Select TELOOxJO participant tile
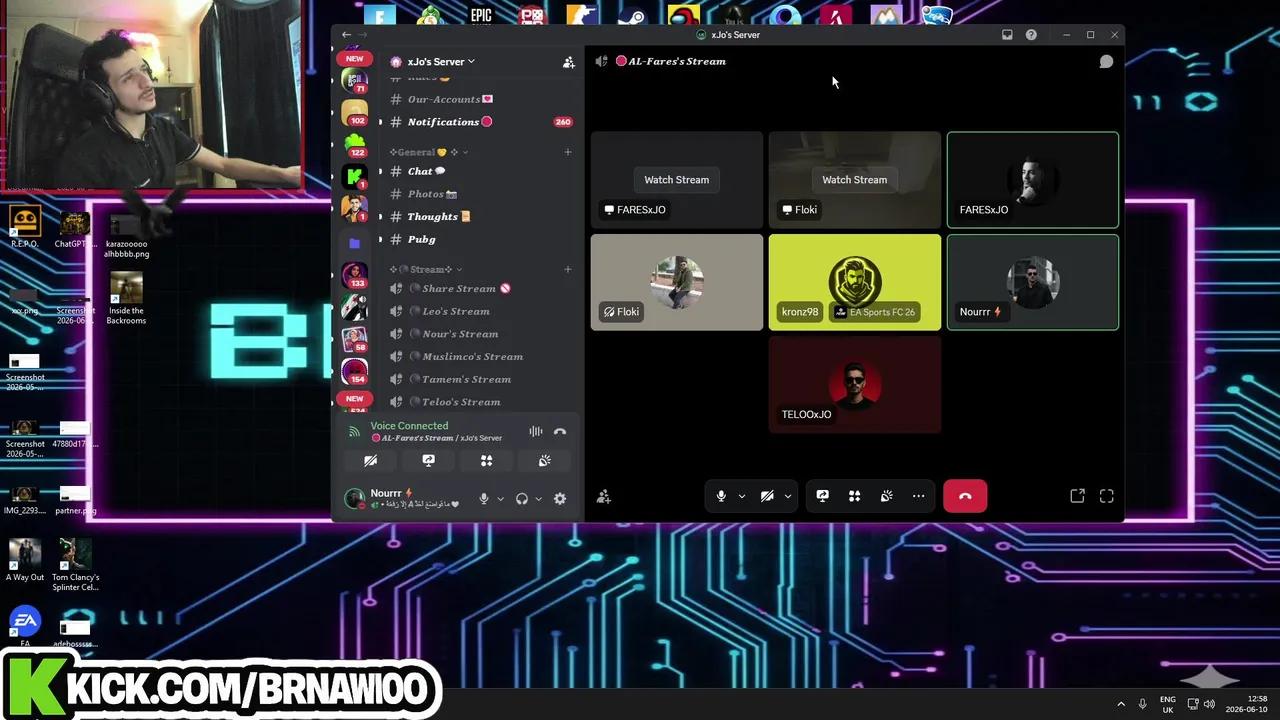 855,384
